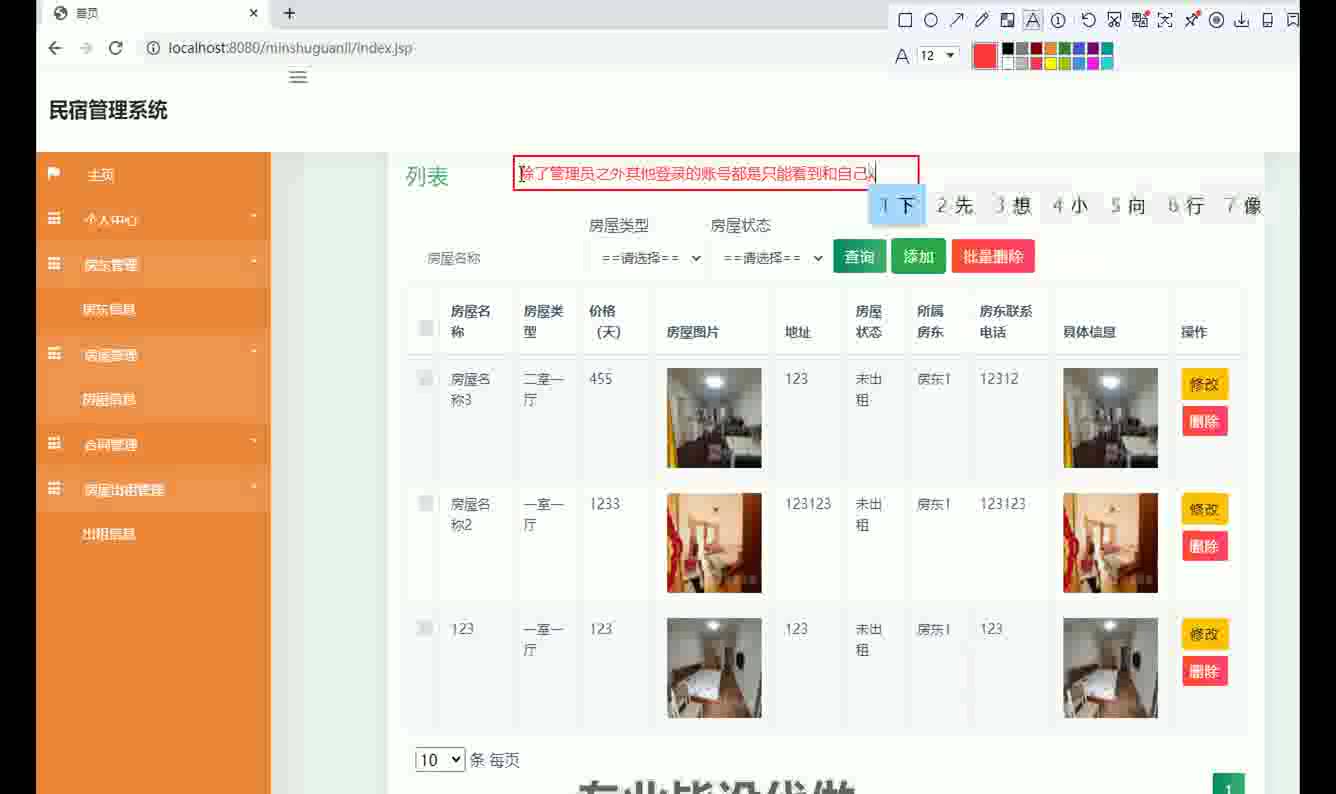Check the checkbox for house 123 row

(x=426, y=628)
